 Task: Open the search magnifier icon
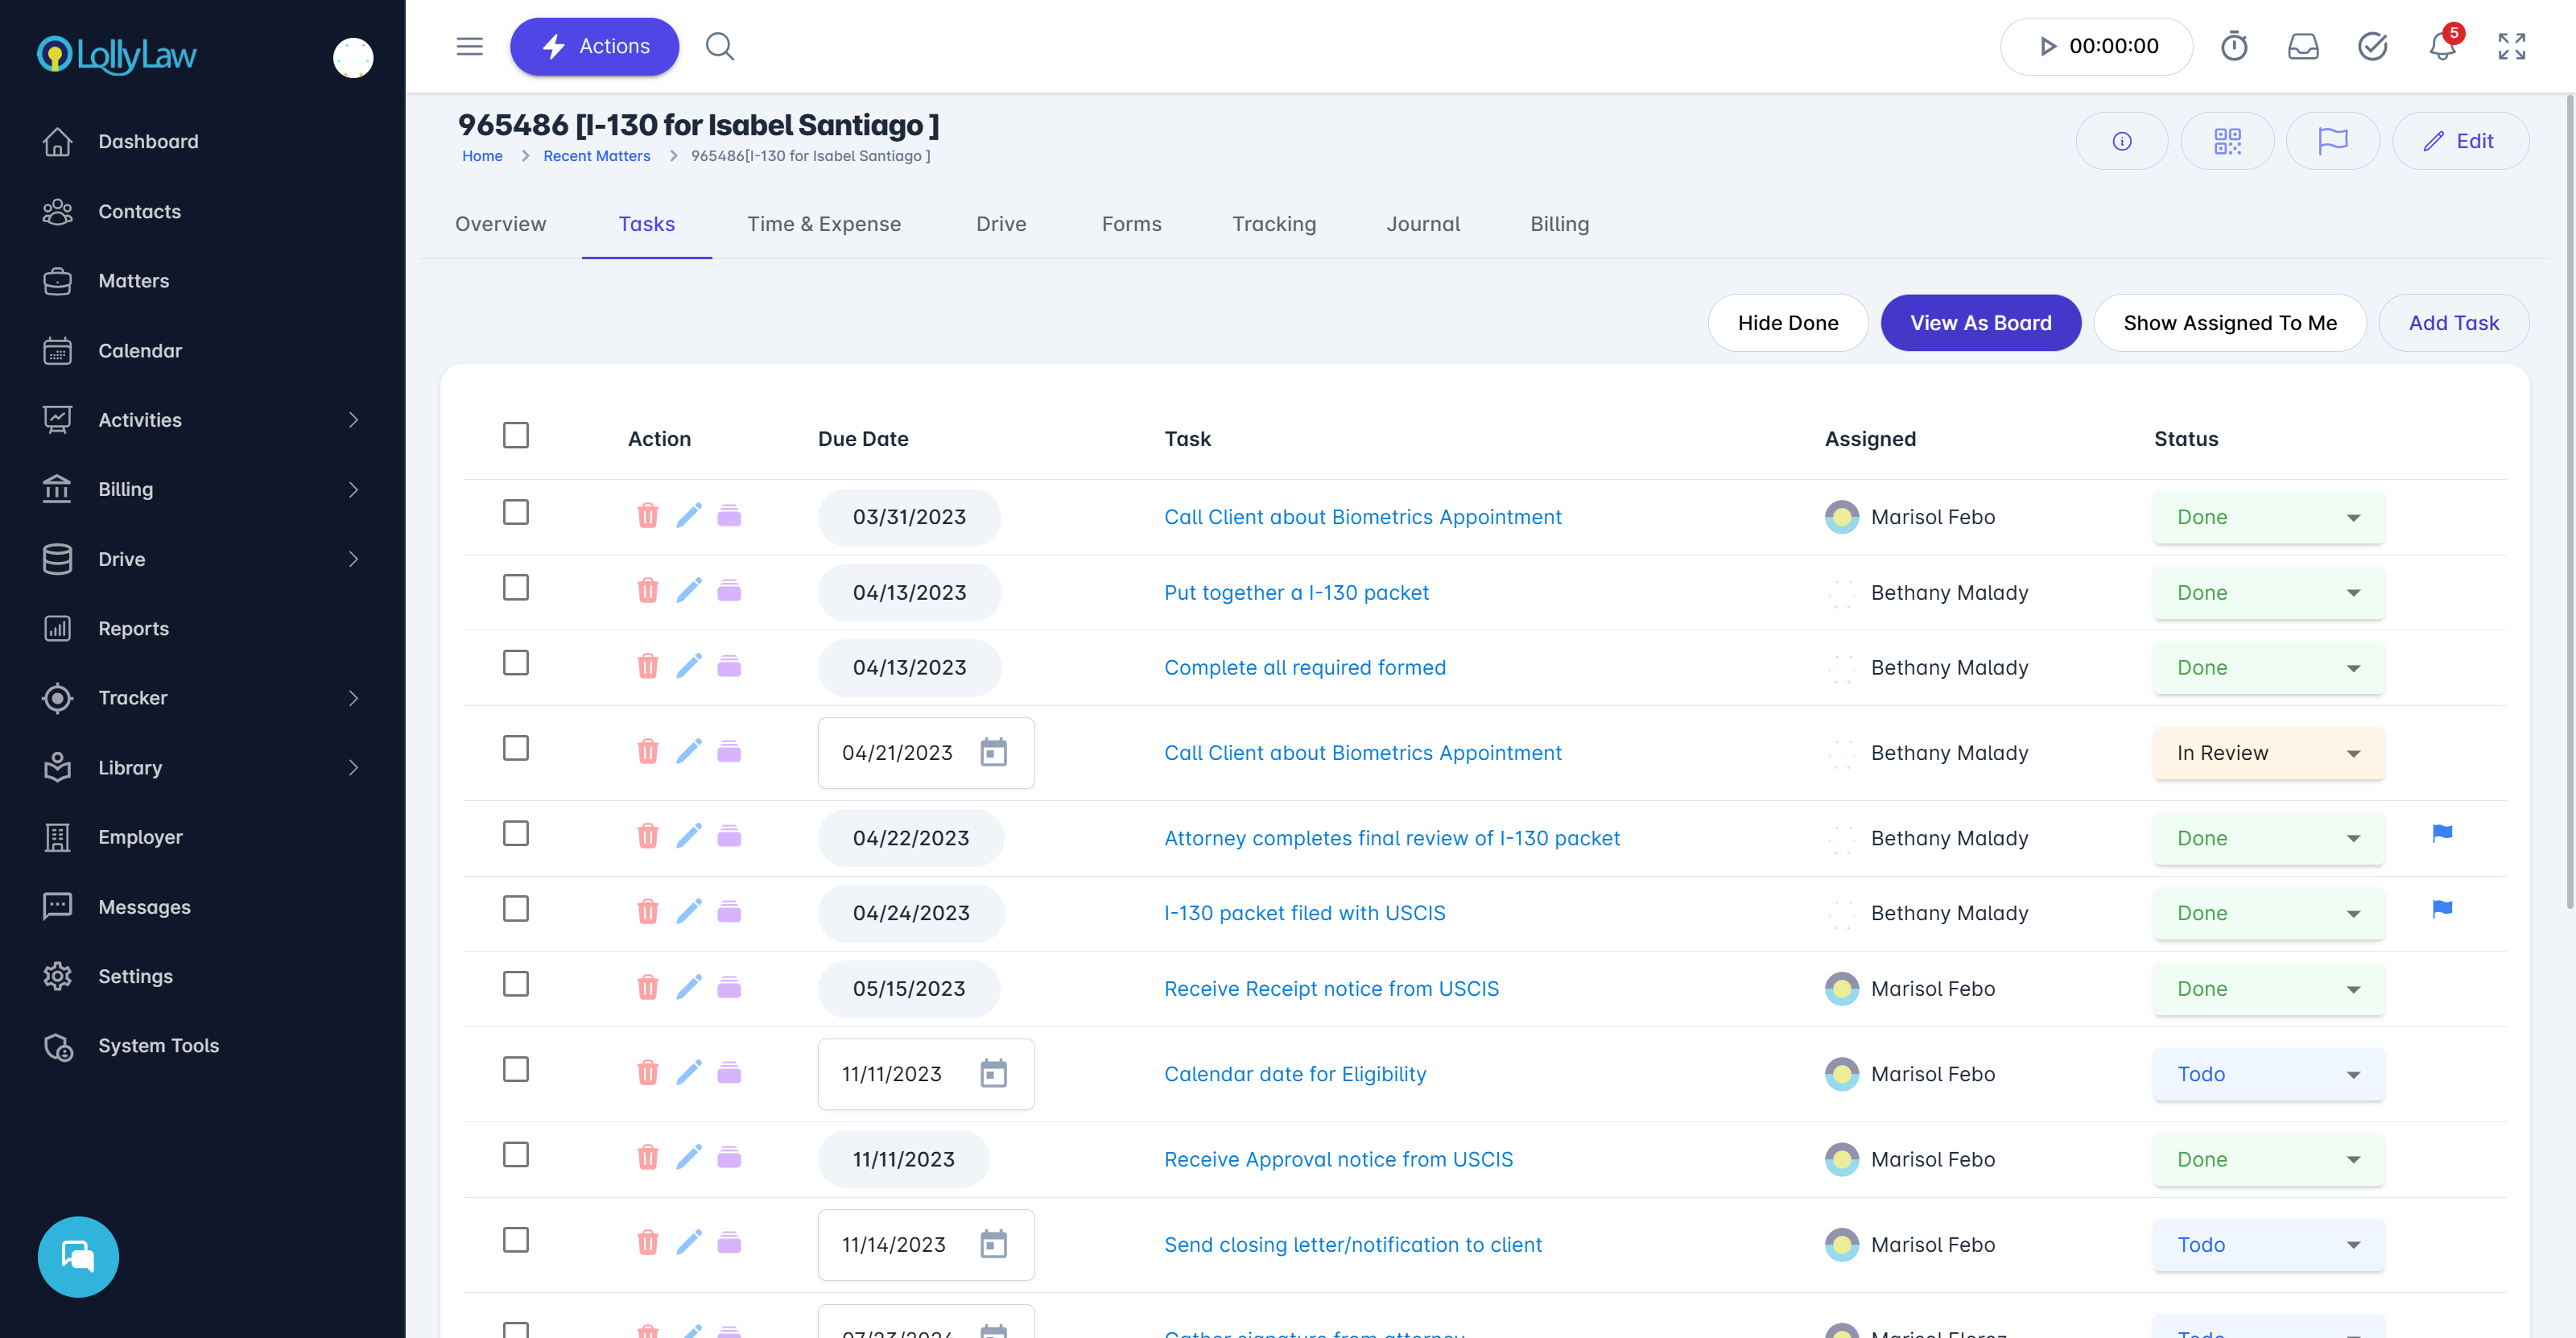(x=719, y=46)
